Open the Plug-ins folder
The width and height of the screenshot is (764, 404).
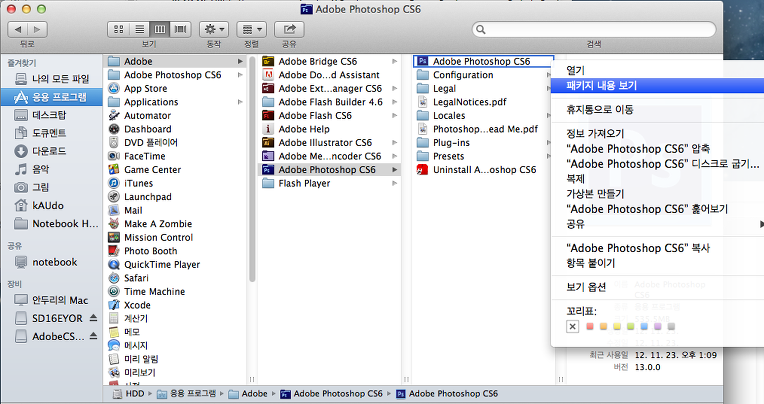(x=450, y=143)
